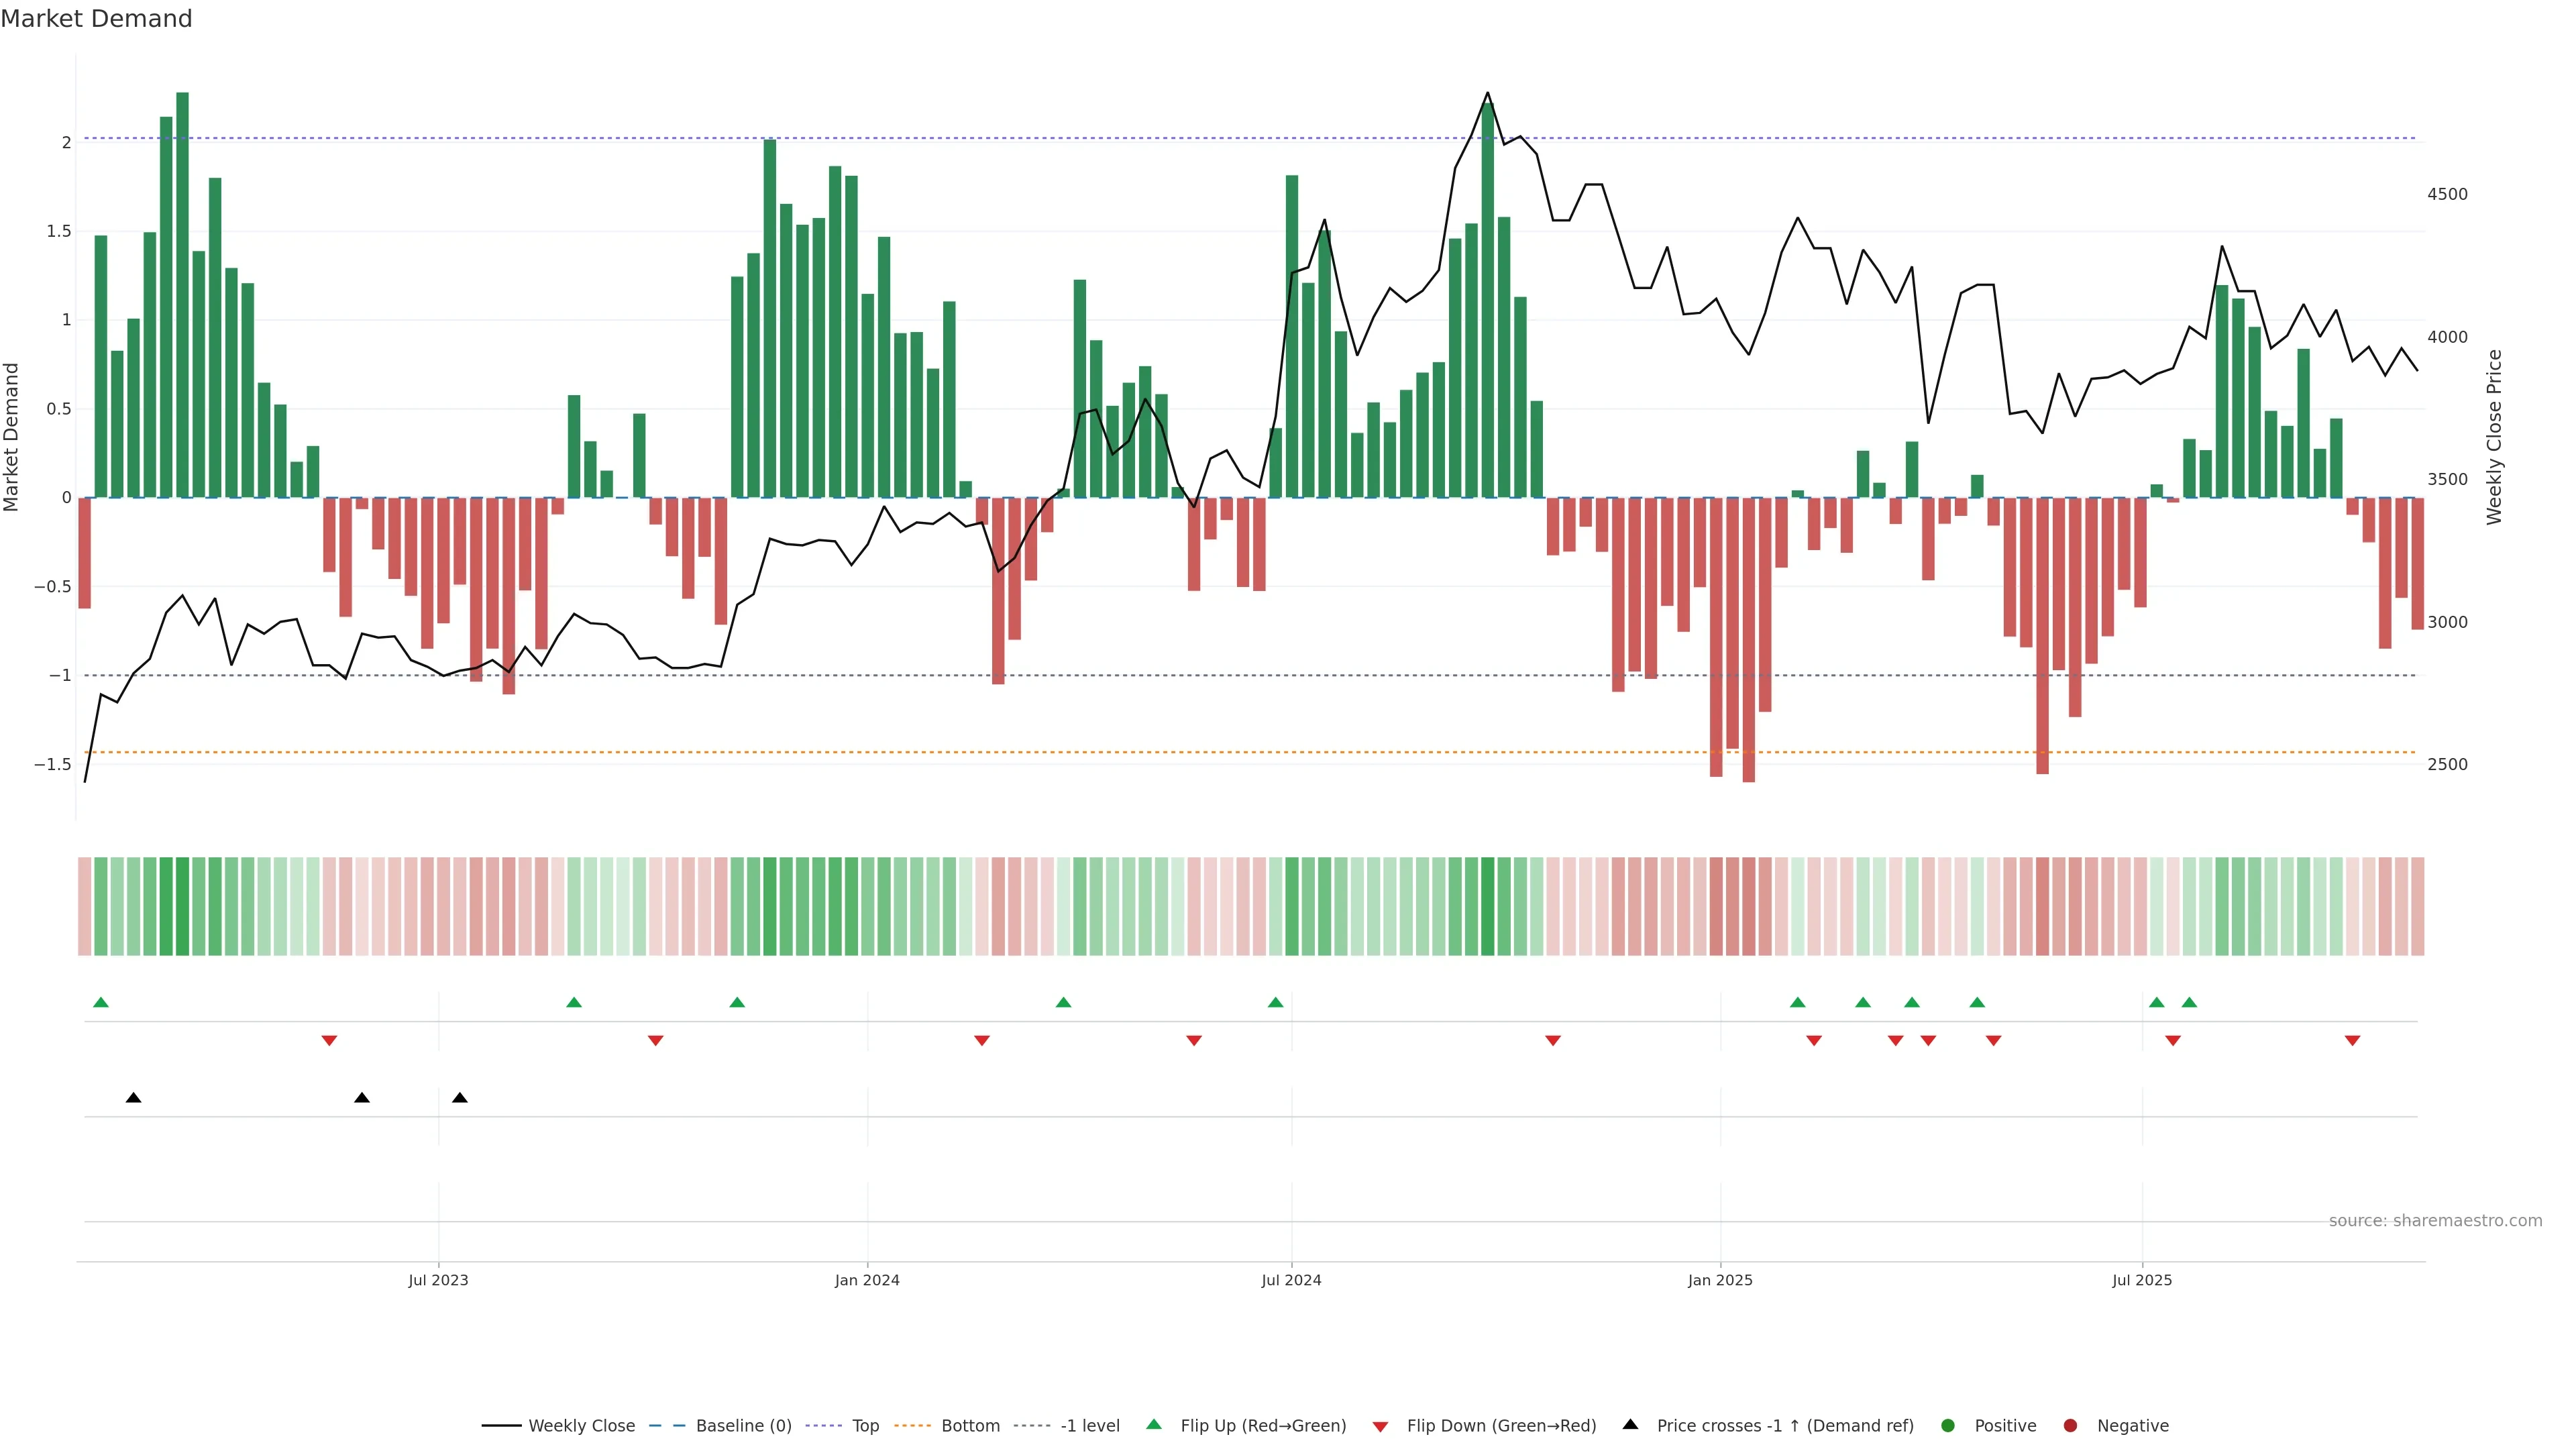Screen dimensions: 2576x1449
Task: Click the source: sharemaestro.com text
Action: [x=2435, y=1220]
